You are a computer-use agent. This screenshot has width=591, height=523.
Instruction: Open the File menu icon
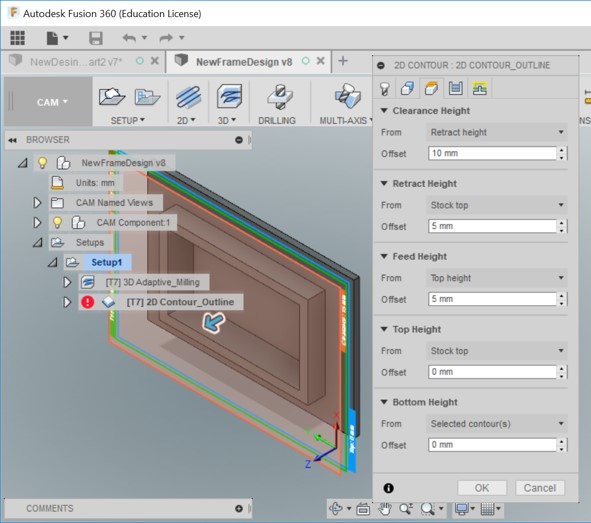click(52, 38)
